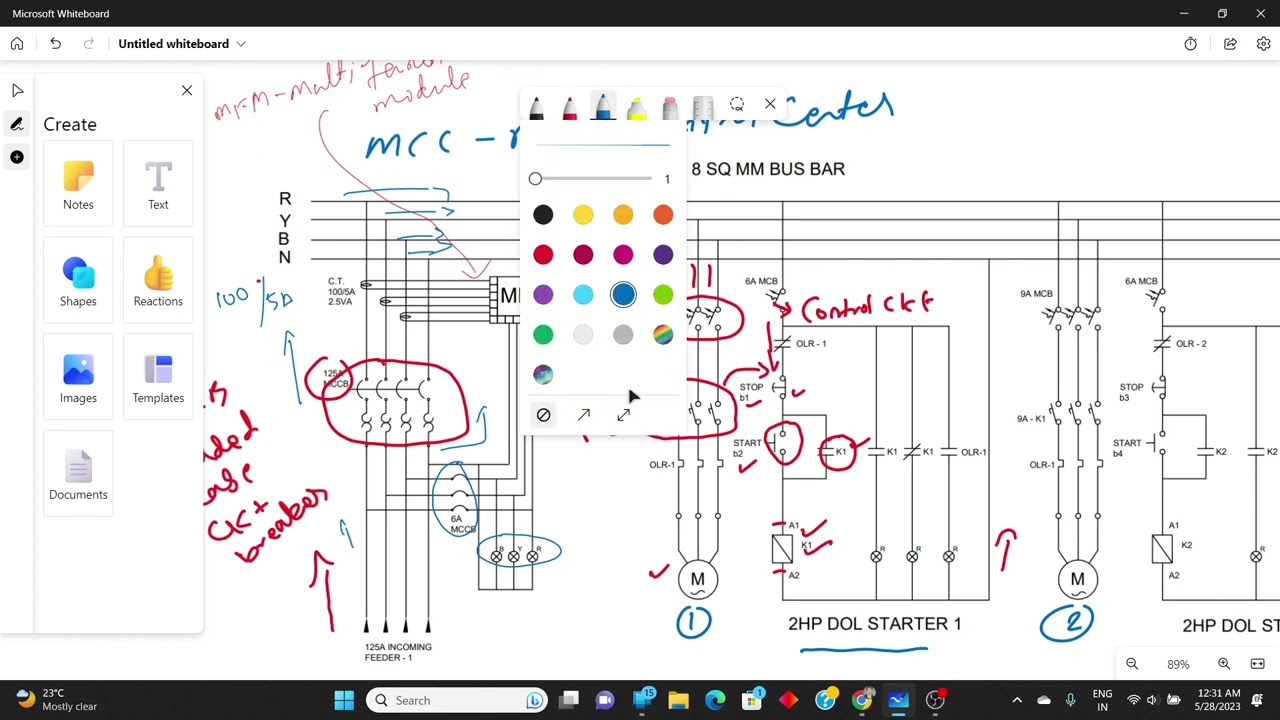This screenshot has height=720, width=1280.
Task: Open Microsoft Store from the taskbar
Action: 752,700
